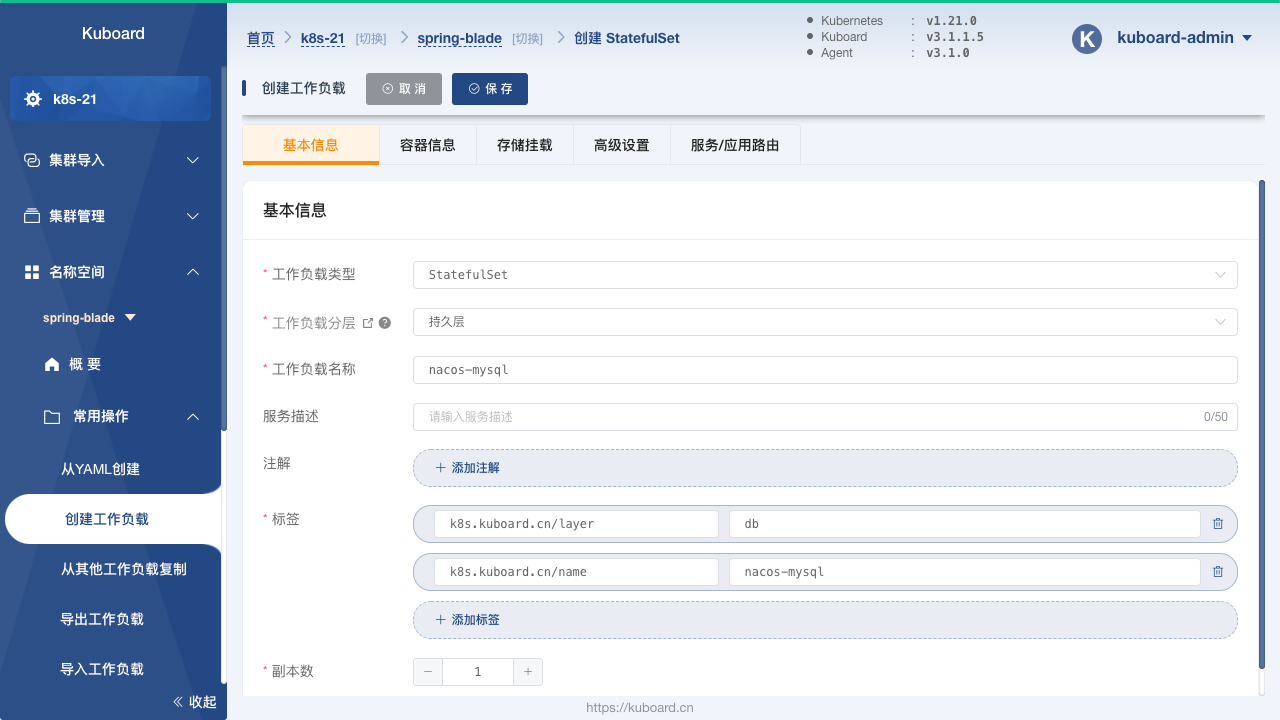
Task: Click the sidebar vertical scrollbar
Action: [224, 248]
